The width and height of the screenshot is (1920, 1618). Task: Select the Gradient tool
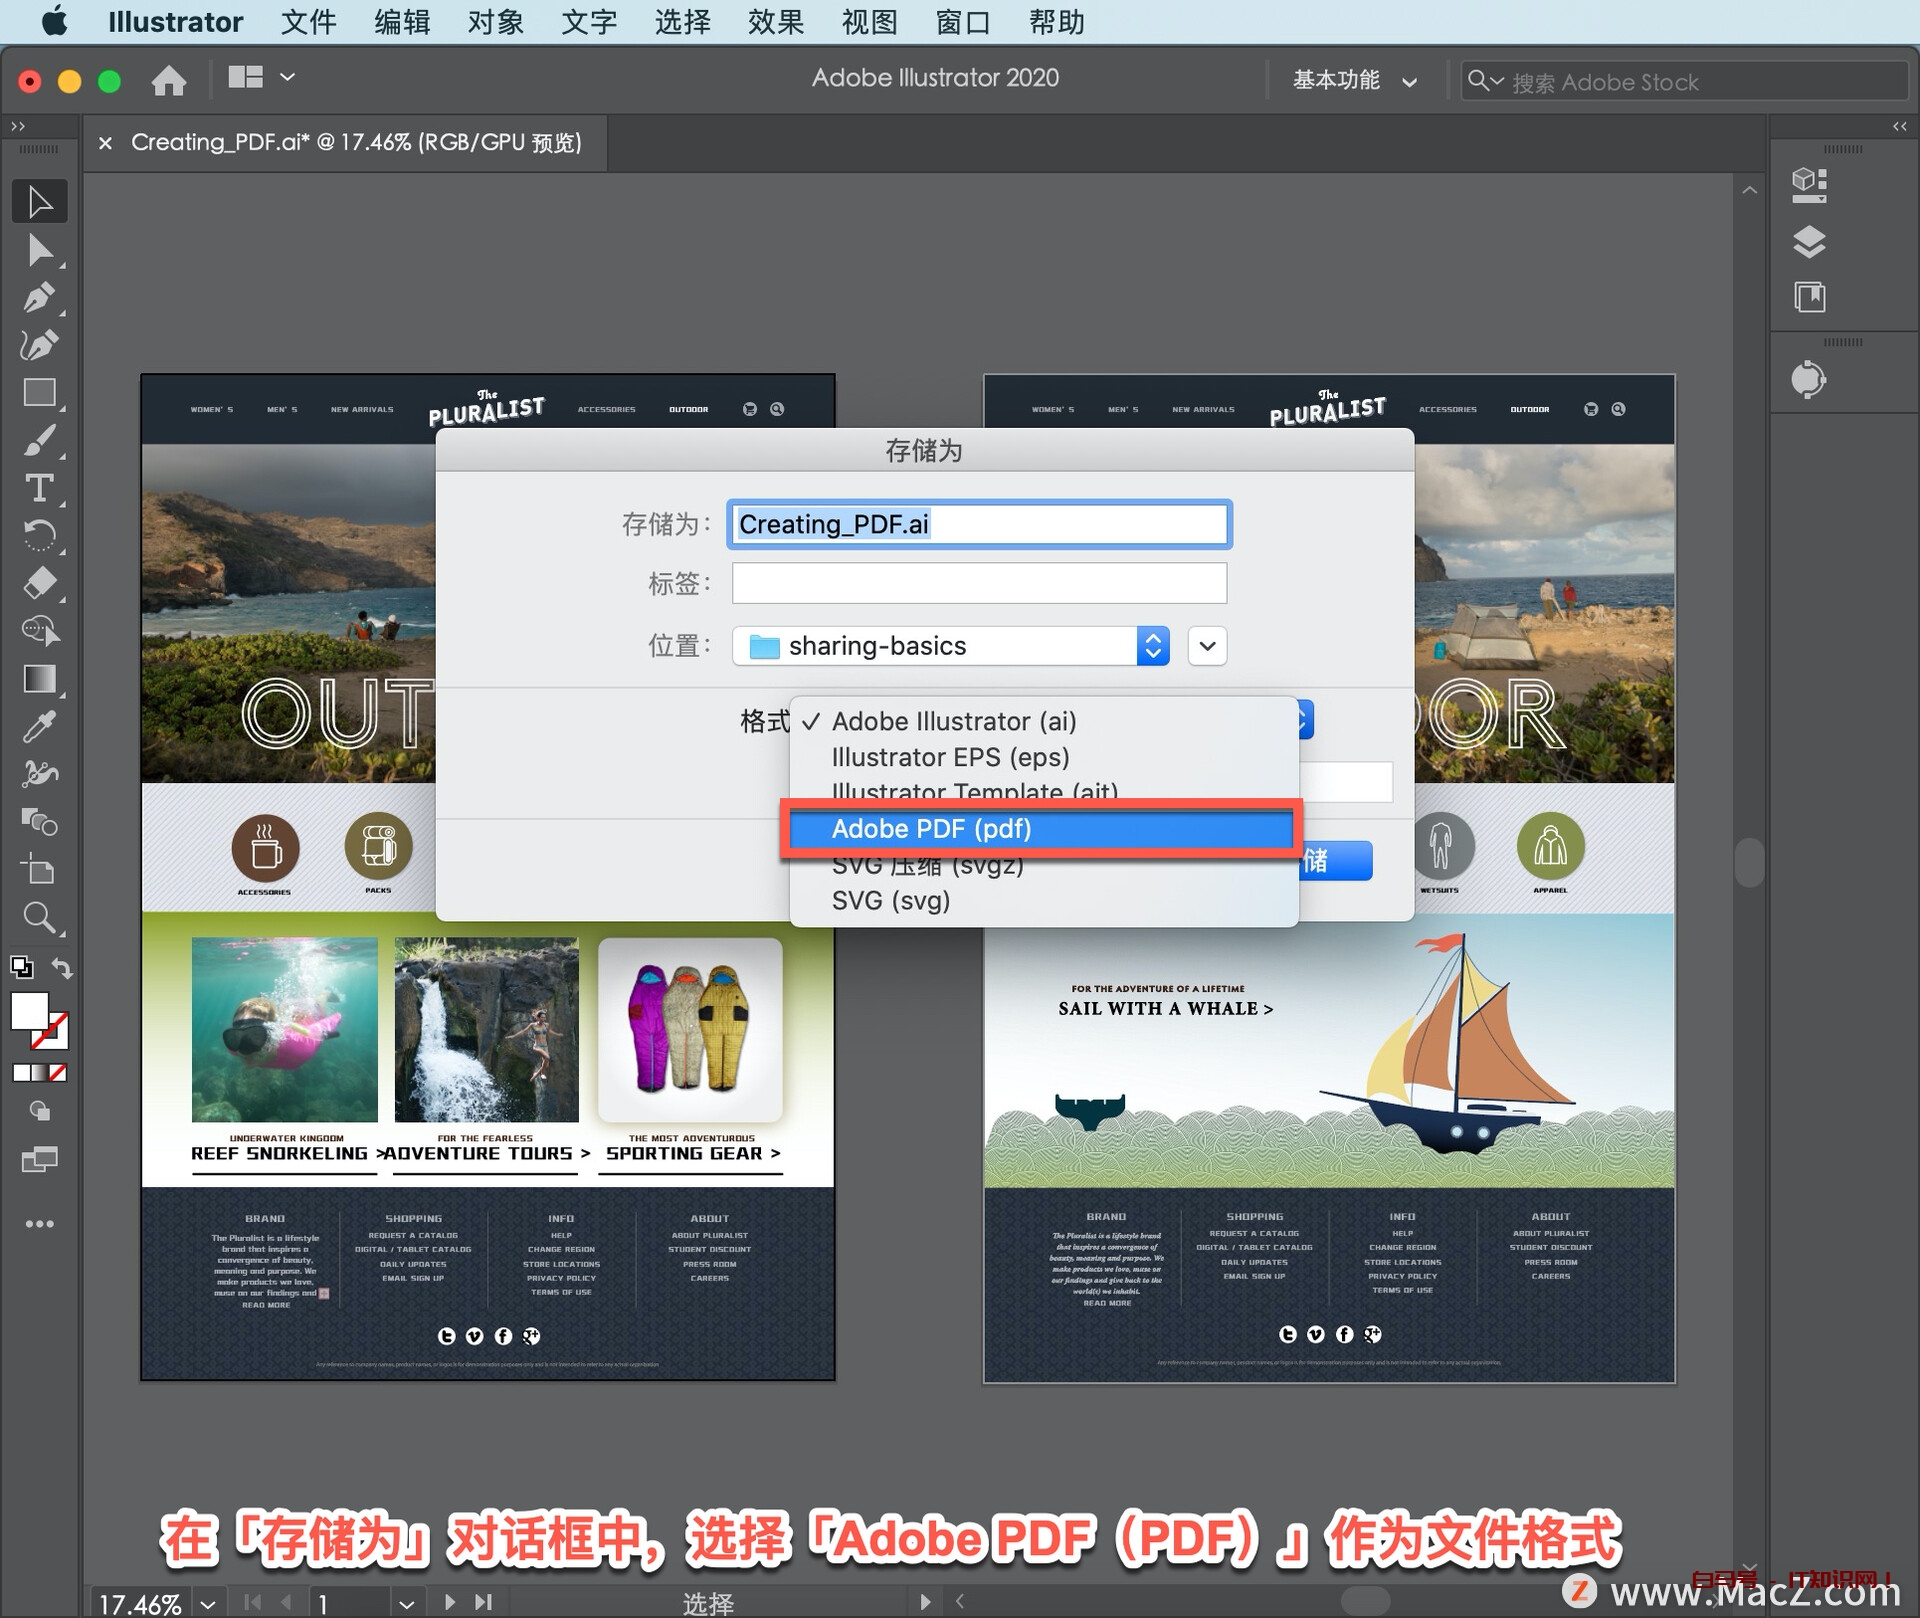pyautogui.click(x=40, y=679)
